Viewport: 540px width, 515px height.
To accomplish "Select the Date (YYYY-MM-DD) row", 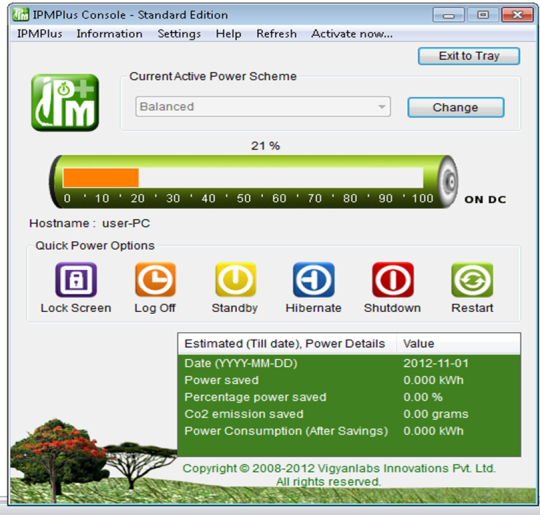I will [349, 363].
